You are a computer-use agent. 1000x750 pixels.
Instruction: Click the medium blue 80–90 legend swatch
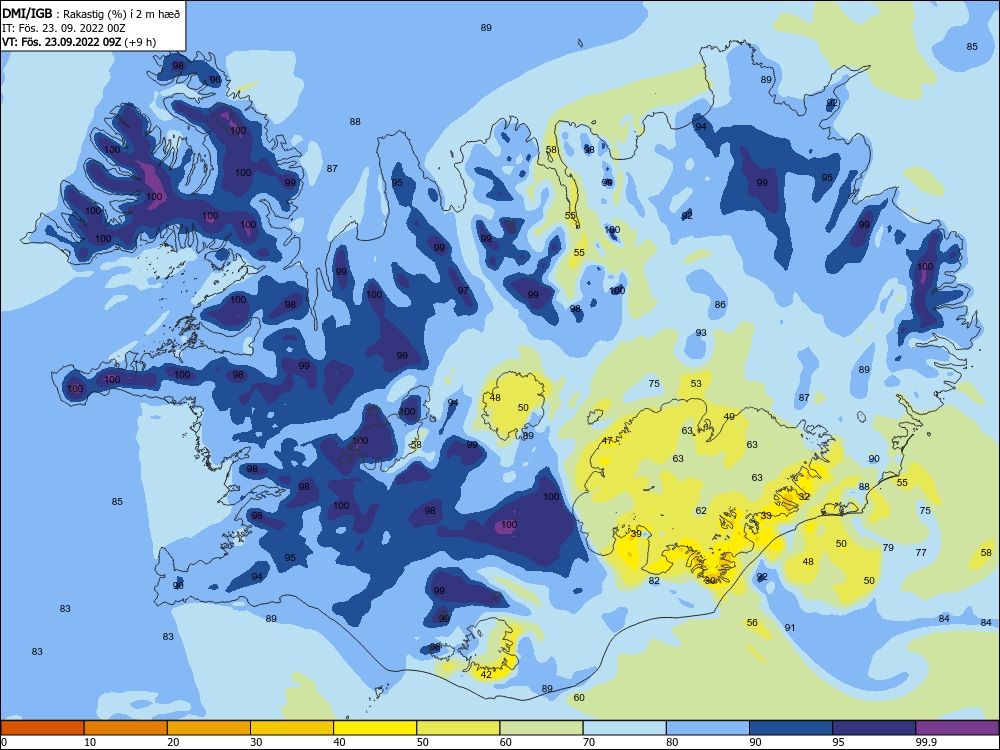pos(708,728)
